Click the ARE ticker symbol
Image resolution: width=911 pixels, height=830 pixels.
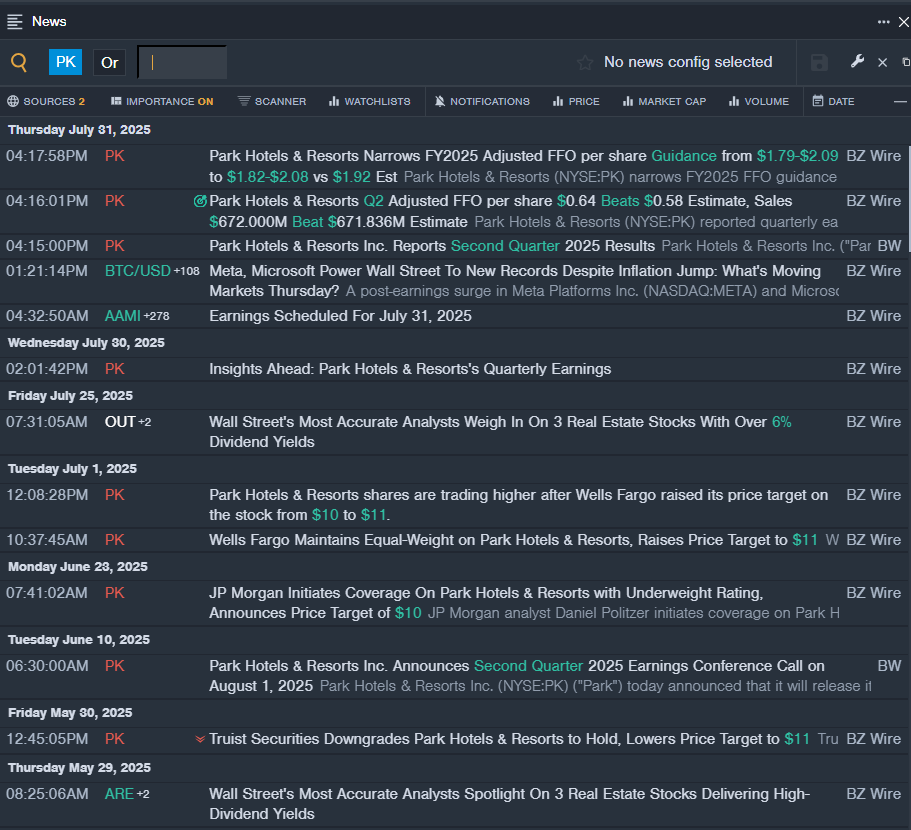(119, 794)
